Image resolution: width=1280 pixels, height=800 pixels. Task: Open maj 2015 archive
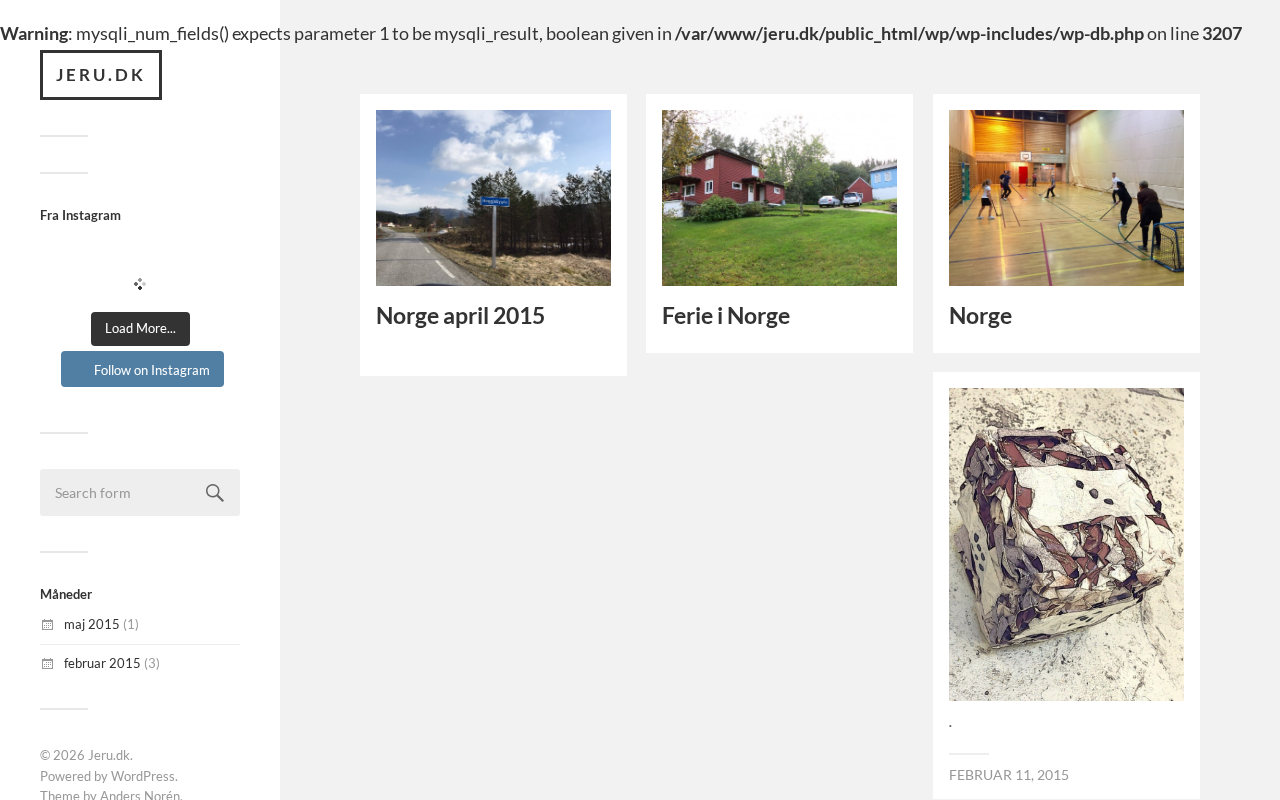click(x=92, y=624)
